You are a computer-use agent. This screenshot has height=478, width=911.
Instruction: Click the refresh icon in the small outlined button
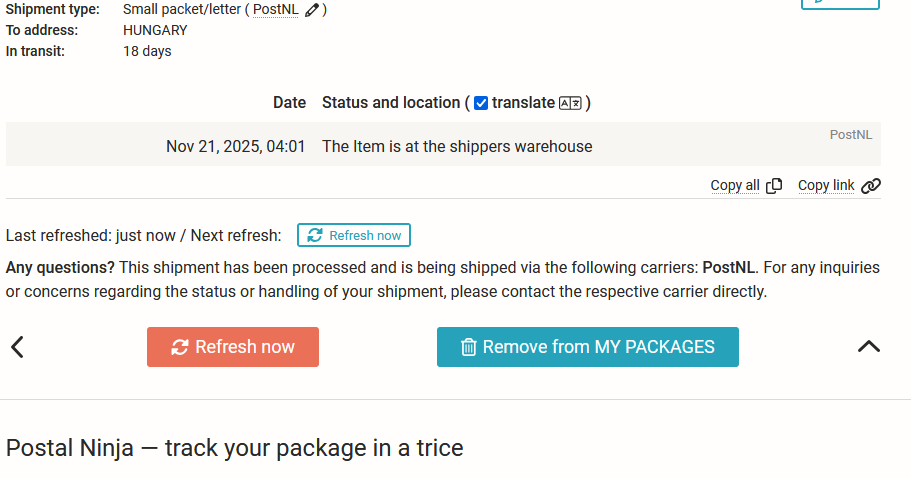pos(315,236)
